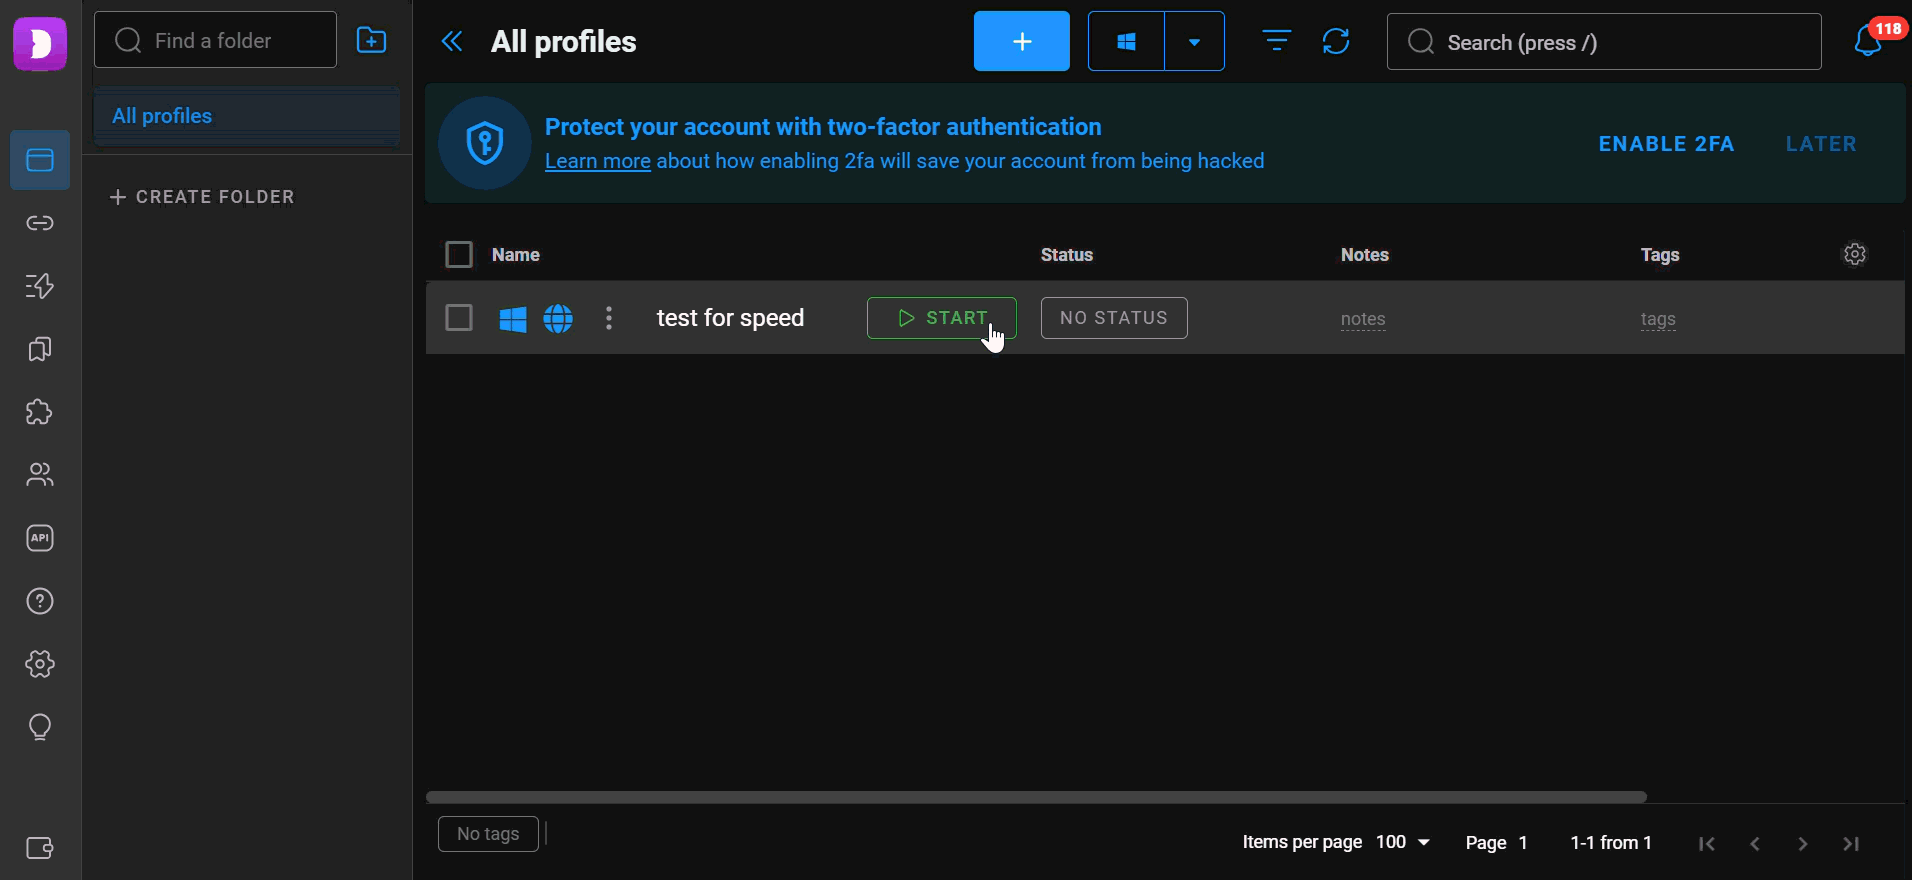Go to the previous page
Screen dimensions: 1912x880
point(1755,843)
